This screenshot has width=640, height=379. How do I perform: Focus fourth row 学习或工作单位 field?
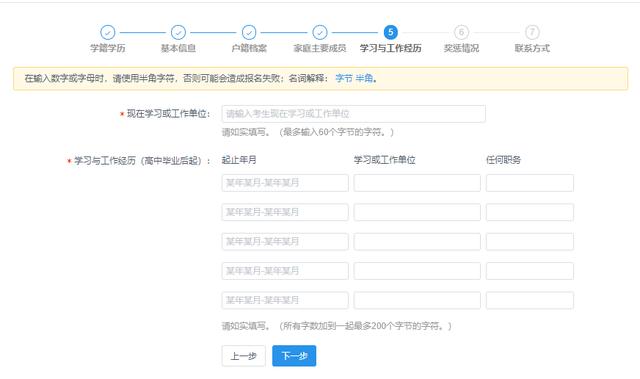417,271
